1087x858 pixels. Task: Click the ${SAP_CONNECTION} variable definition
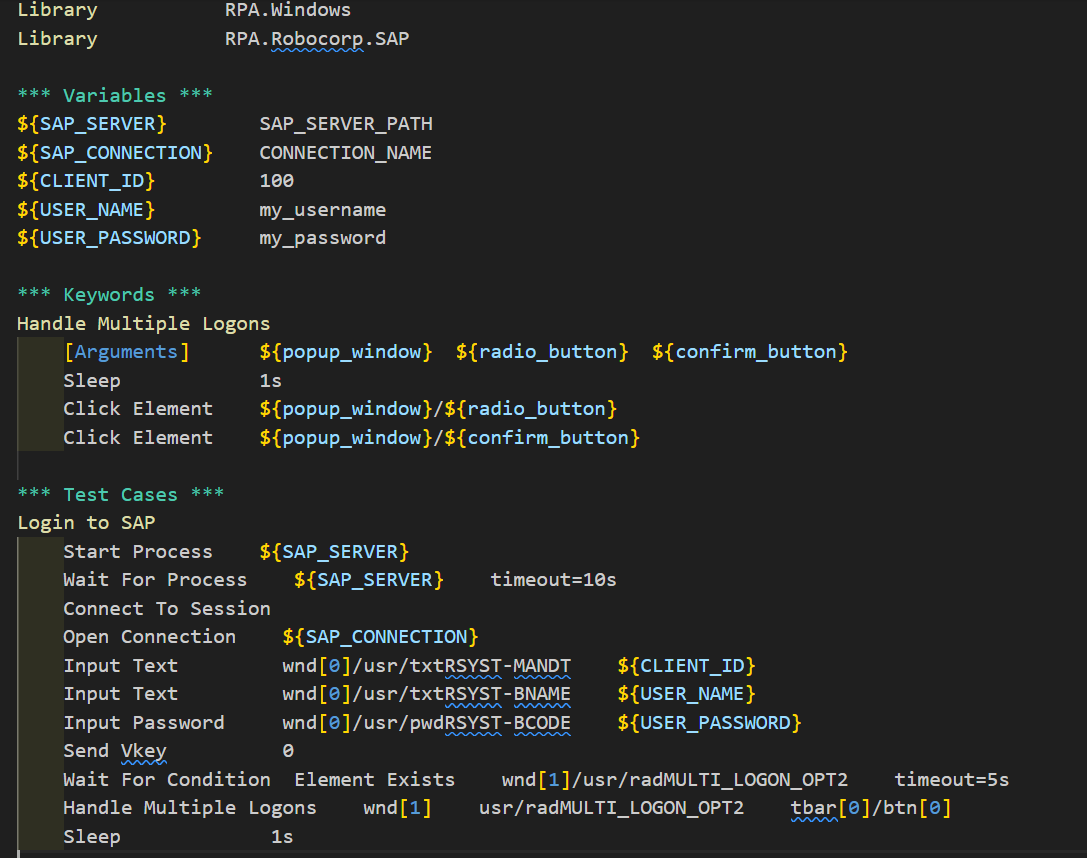(114, 152)
